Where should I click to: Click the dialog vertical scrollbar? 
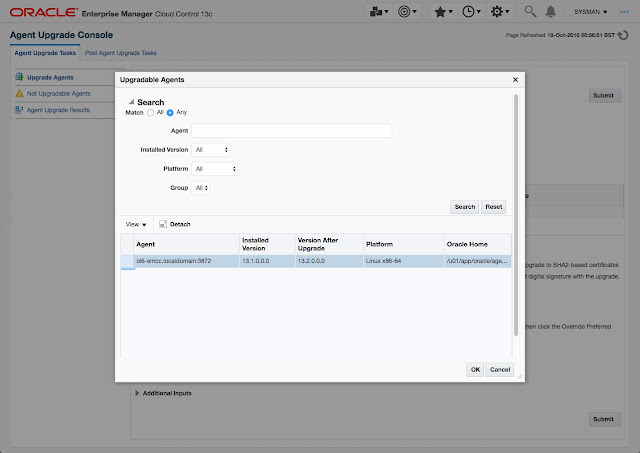tap(516, 215)
